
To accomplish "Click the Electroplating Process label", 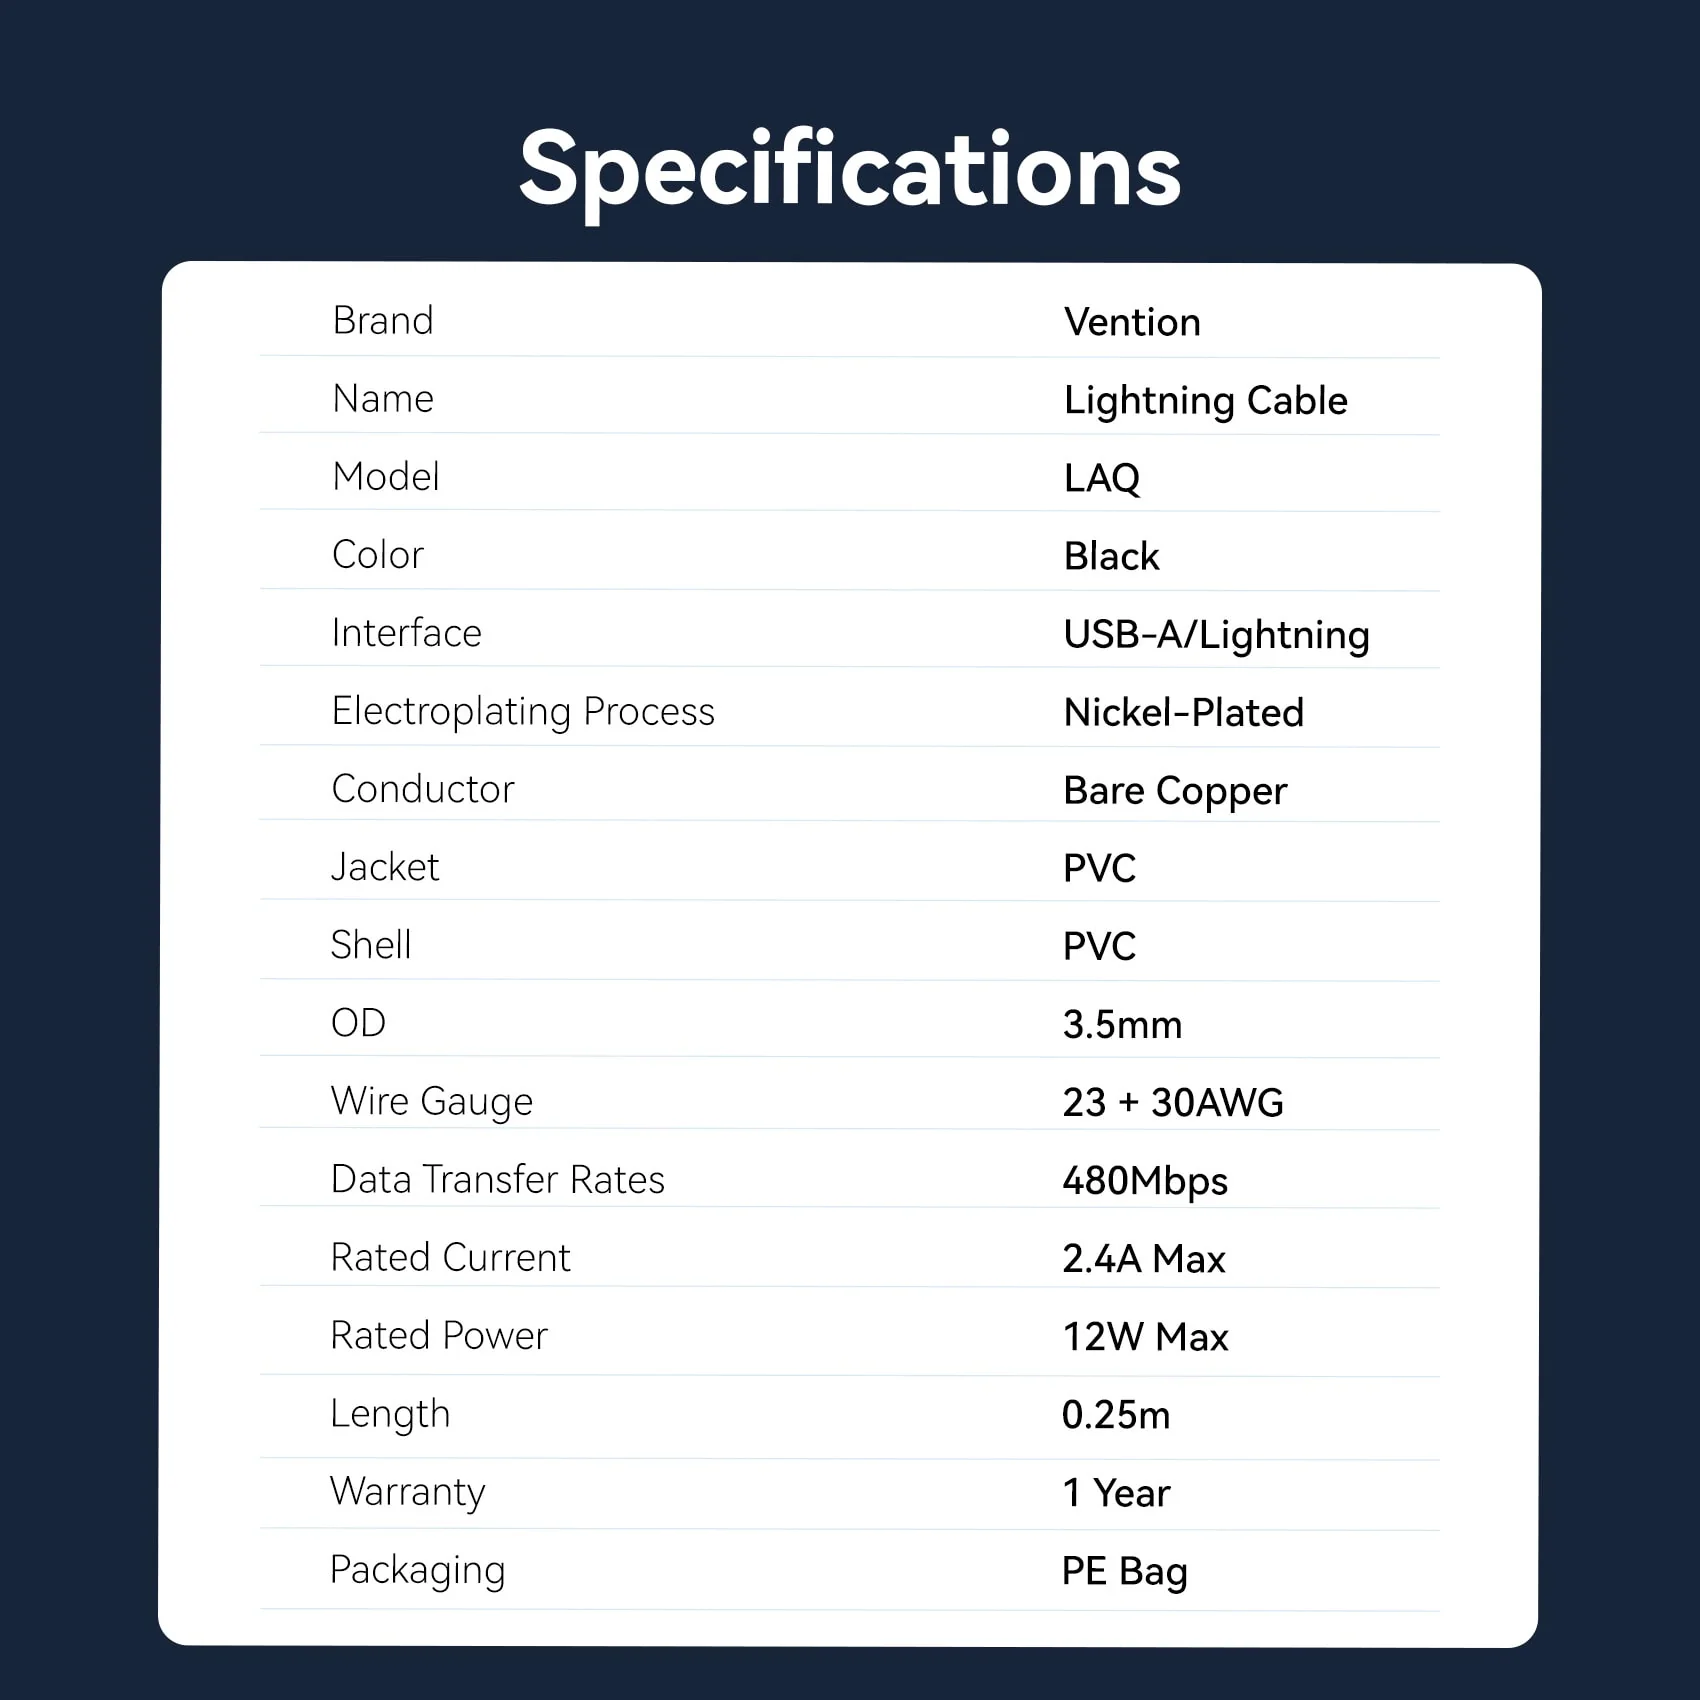I will point(523,712).
